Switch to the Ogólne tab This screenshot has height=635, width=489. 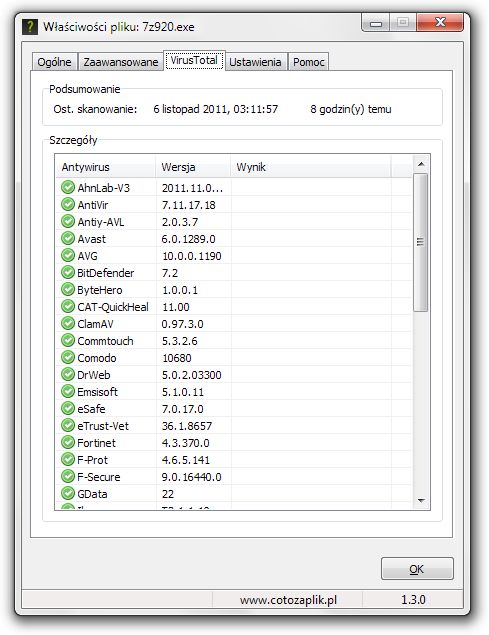[x=54, y=62]
